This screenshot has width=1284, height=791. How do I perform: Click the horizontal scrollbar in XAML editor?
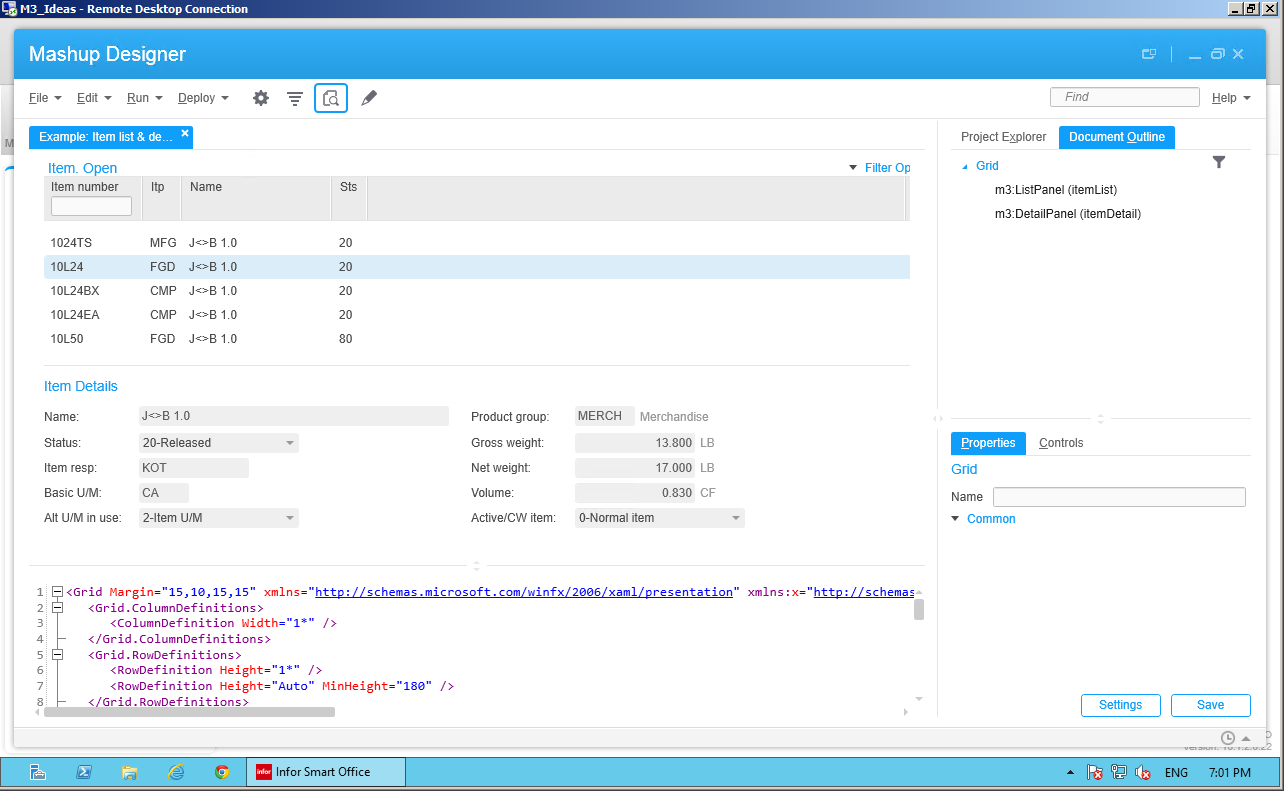(190, 712)
